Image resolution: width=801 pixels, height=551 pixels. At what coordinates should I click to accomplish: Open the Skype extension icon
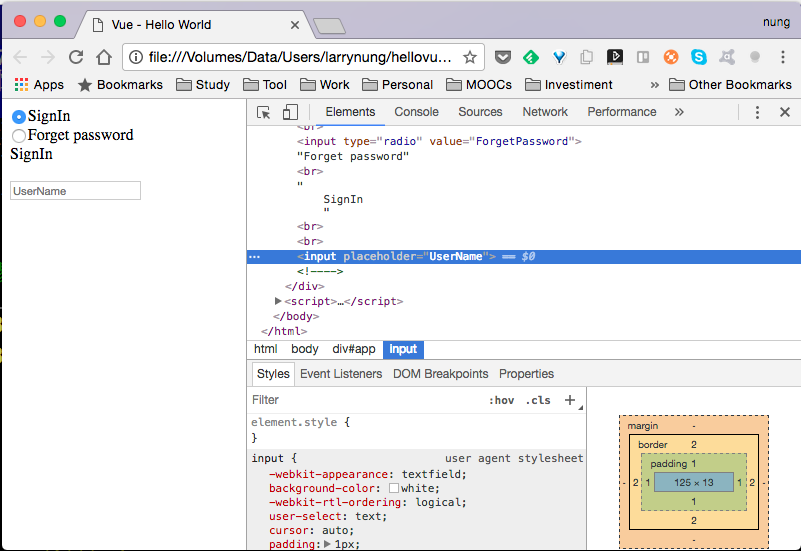(x=699, y=57)
